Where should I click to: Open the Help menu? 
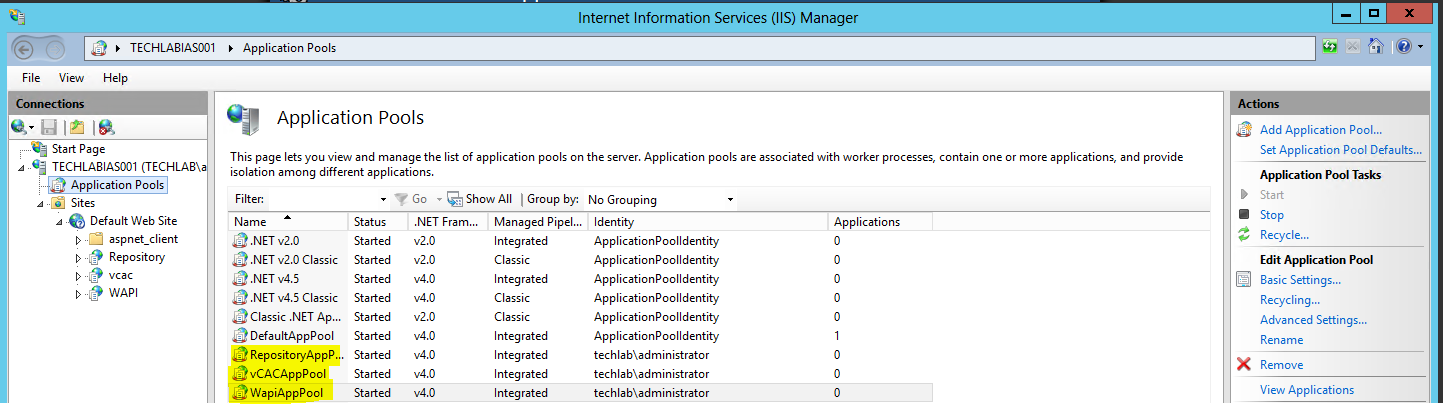point(115,77)
